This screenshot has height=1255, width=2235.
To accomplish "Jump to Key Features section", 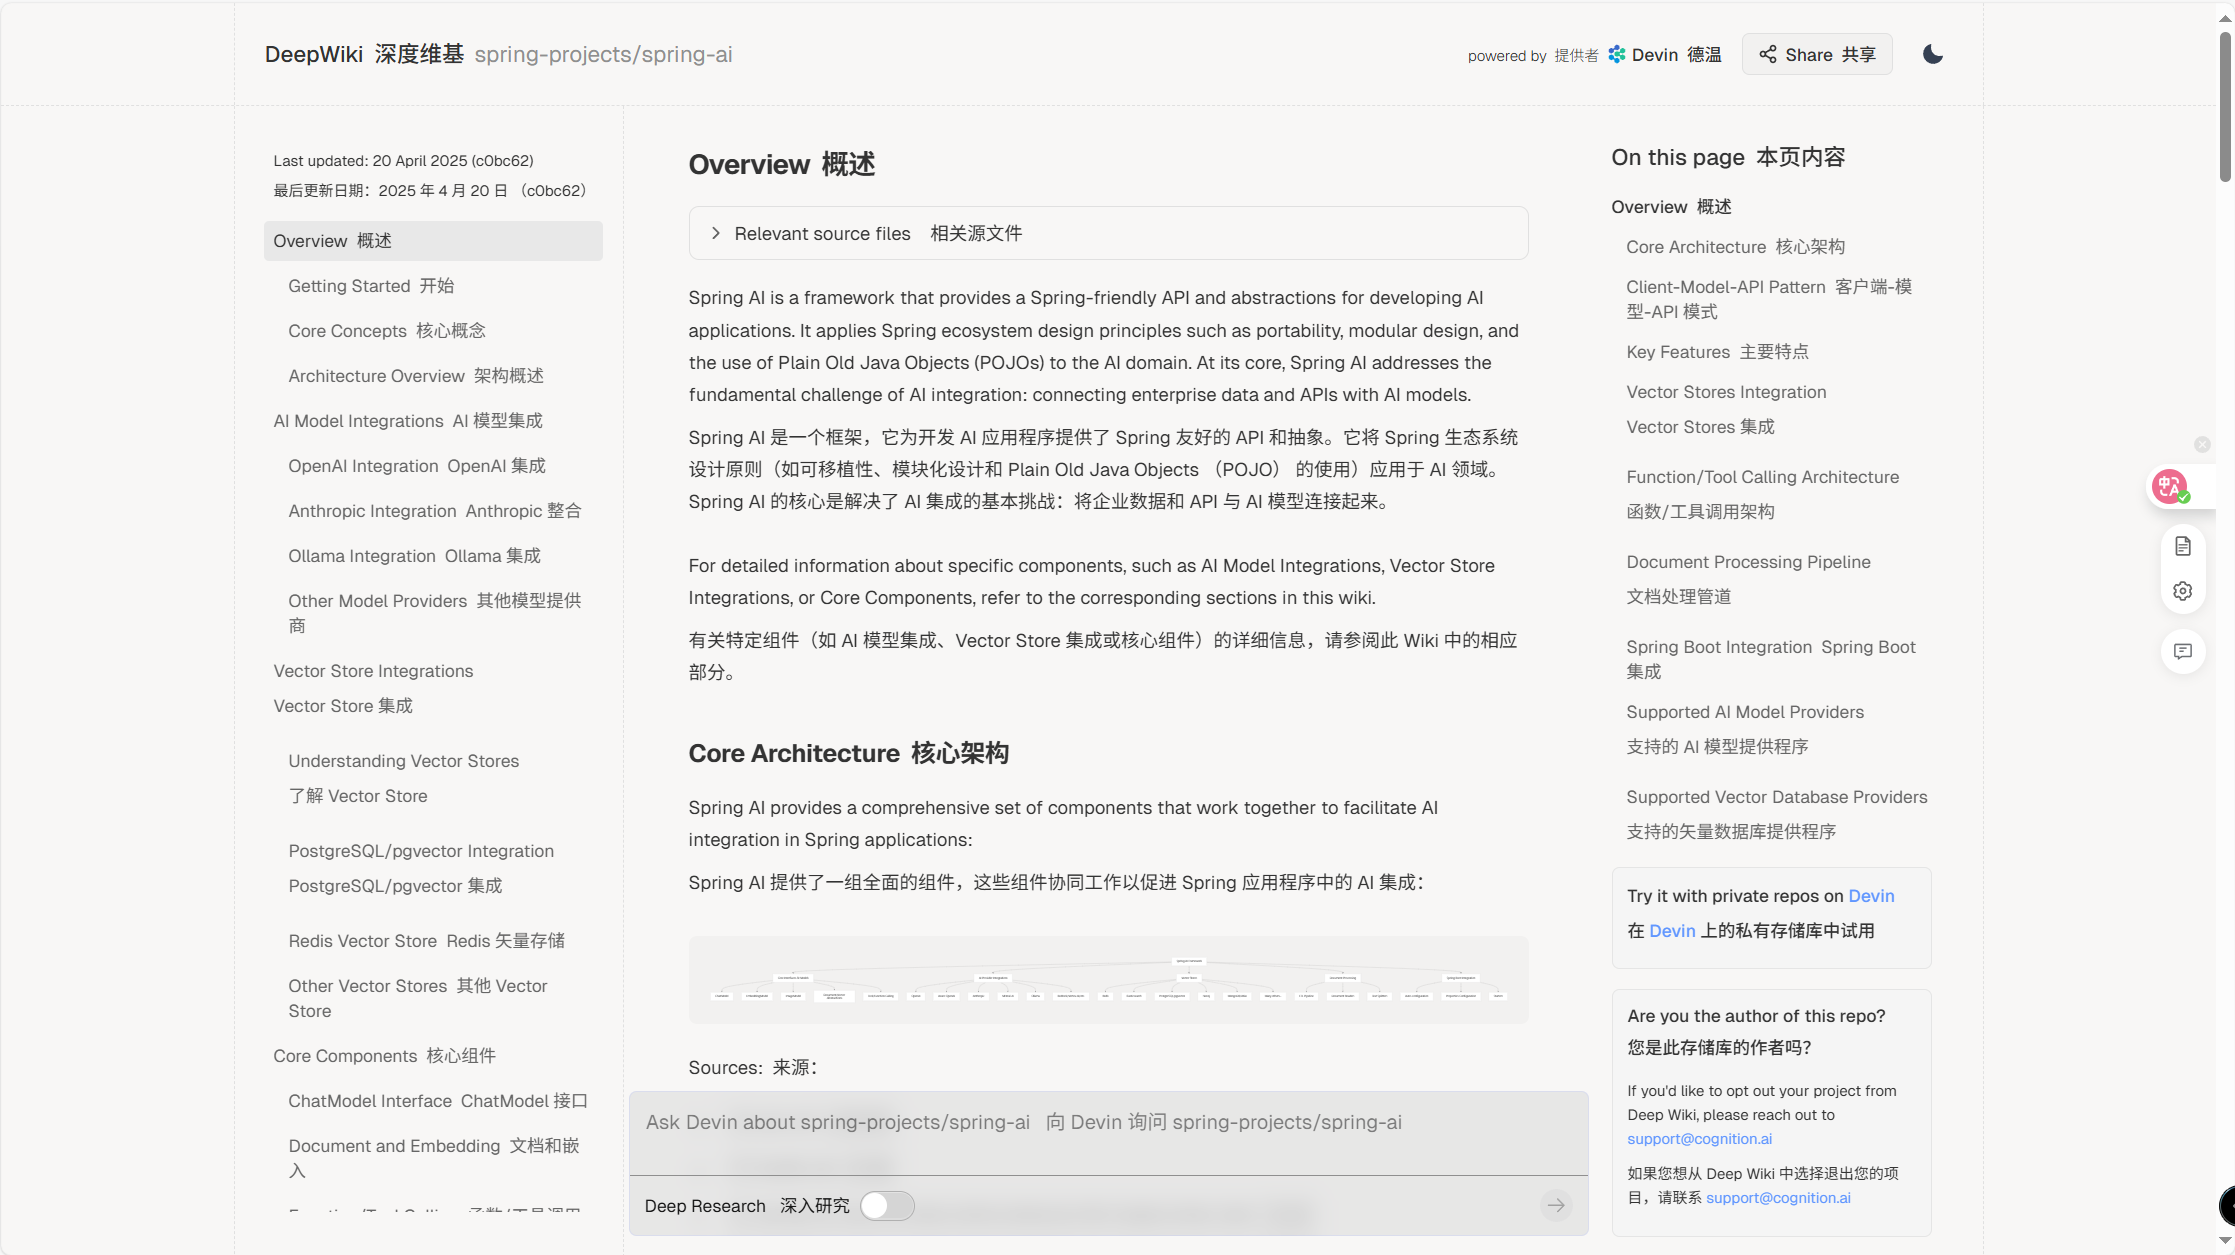I will click(1717, 352).
